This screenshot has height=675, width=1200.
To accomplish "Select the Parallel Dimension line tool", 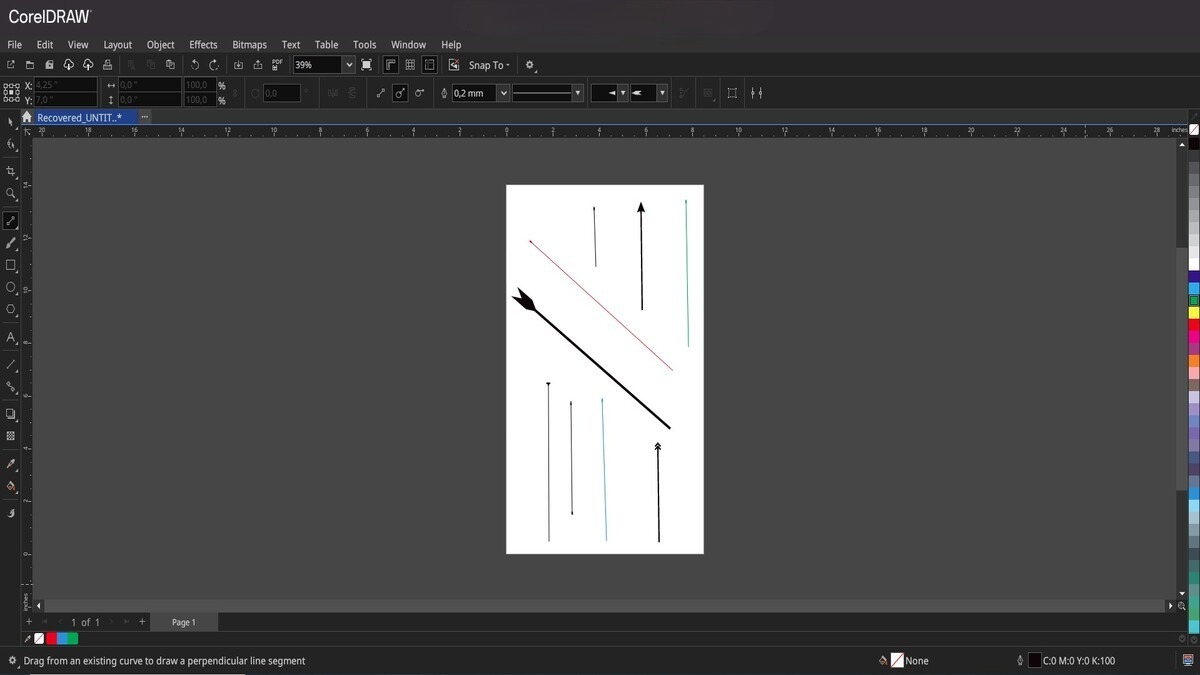I will pos(11,365).
